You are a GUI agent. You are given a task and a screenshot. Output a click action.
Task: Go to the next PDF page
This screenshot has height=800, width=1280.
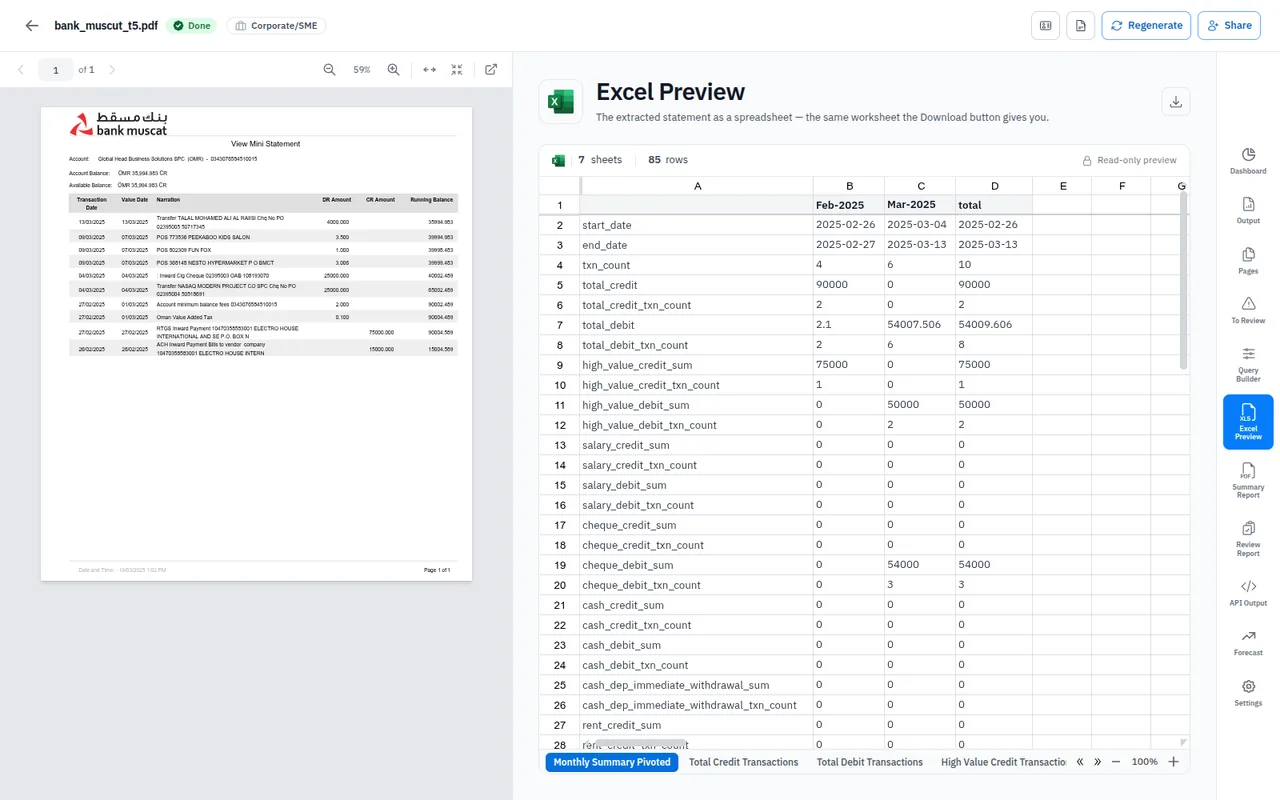pyautogui.click(x=112, y=70)
